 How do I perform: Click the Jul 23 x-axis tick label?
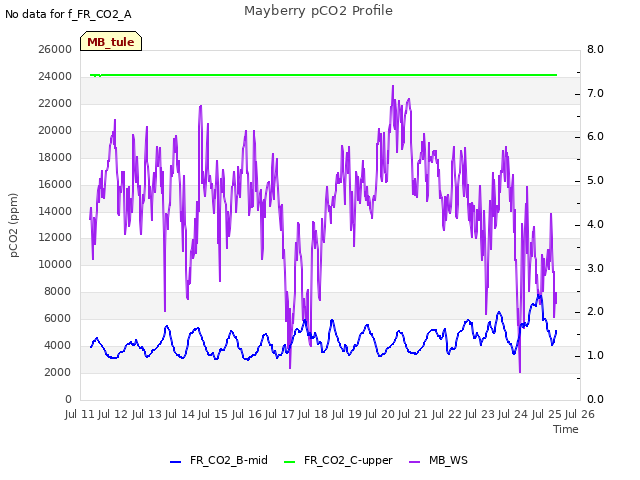[x=480, y=414]
